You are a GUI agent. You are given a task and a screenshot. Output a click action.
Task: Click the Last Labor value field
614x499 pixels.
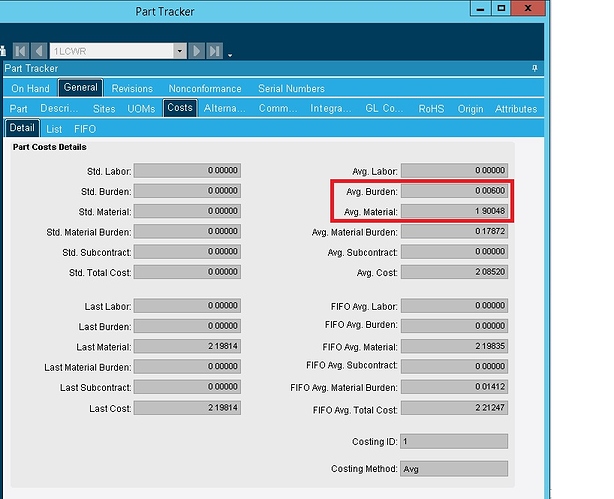click(x=187, y=306)
